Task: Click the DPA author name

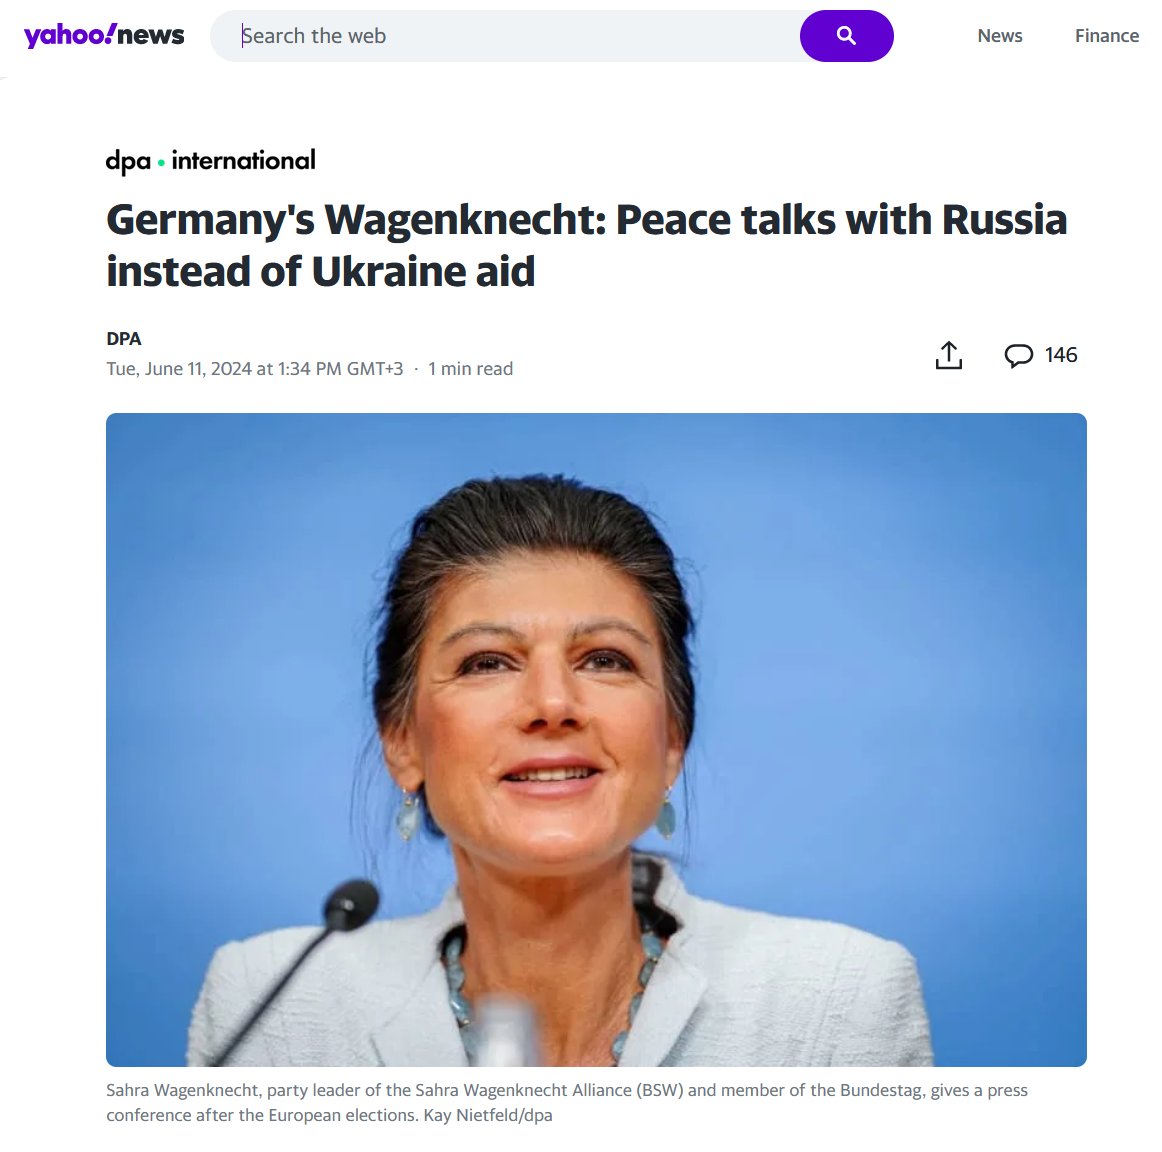Action: (124, 339)
